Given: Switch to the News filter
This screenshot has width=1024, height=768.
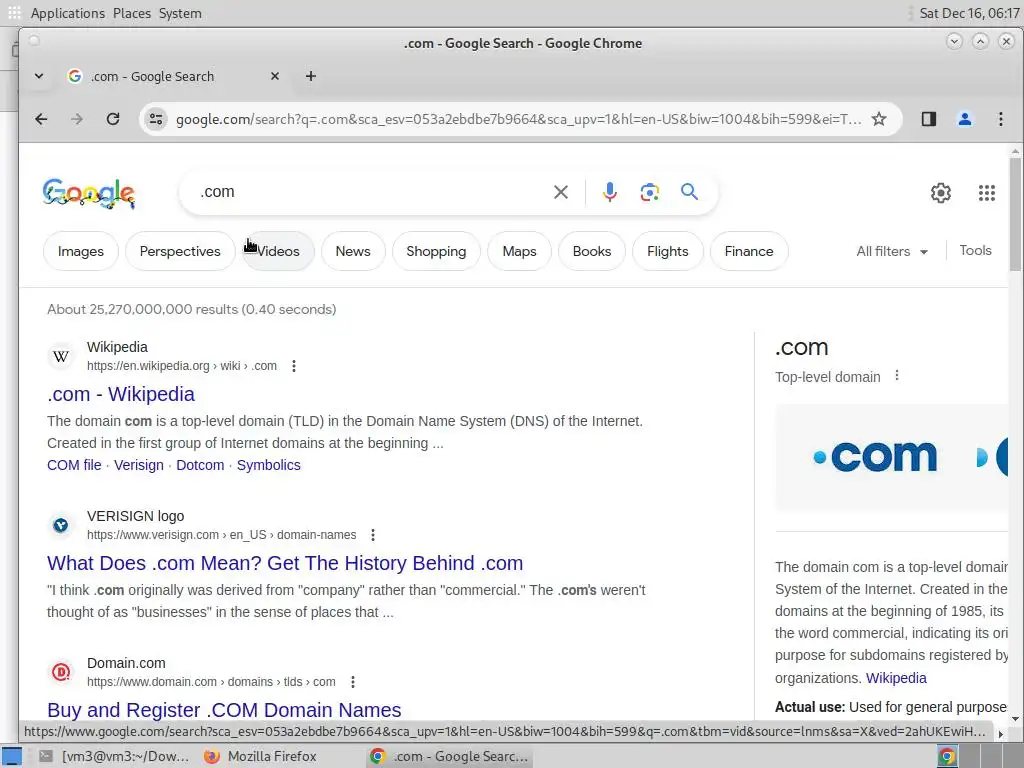Looking at the screenshot, I should 353,251.
